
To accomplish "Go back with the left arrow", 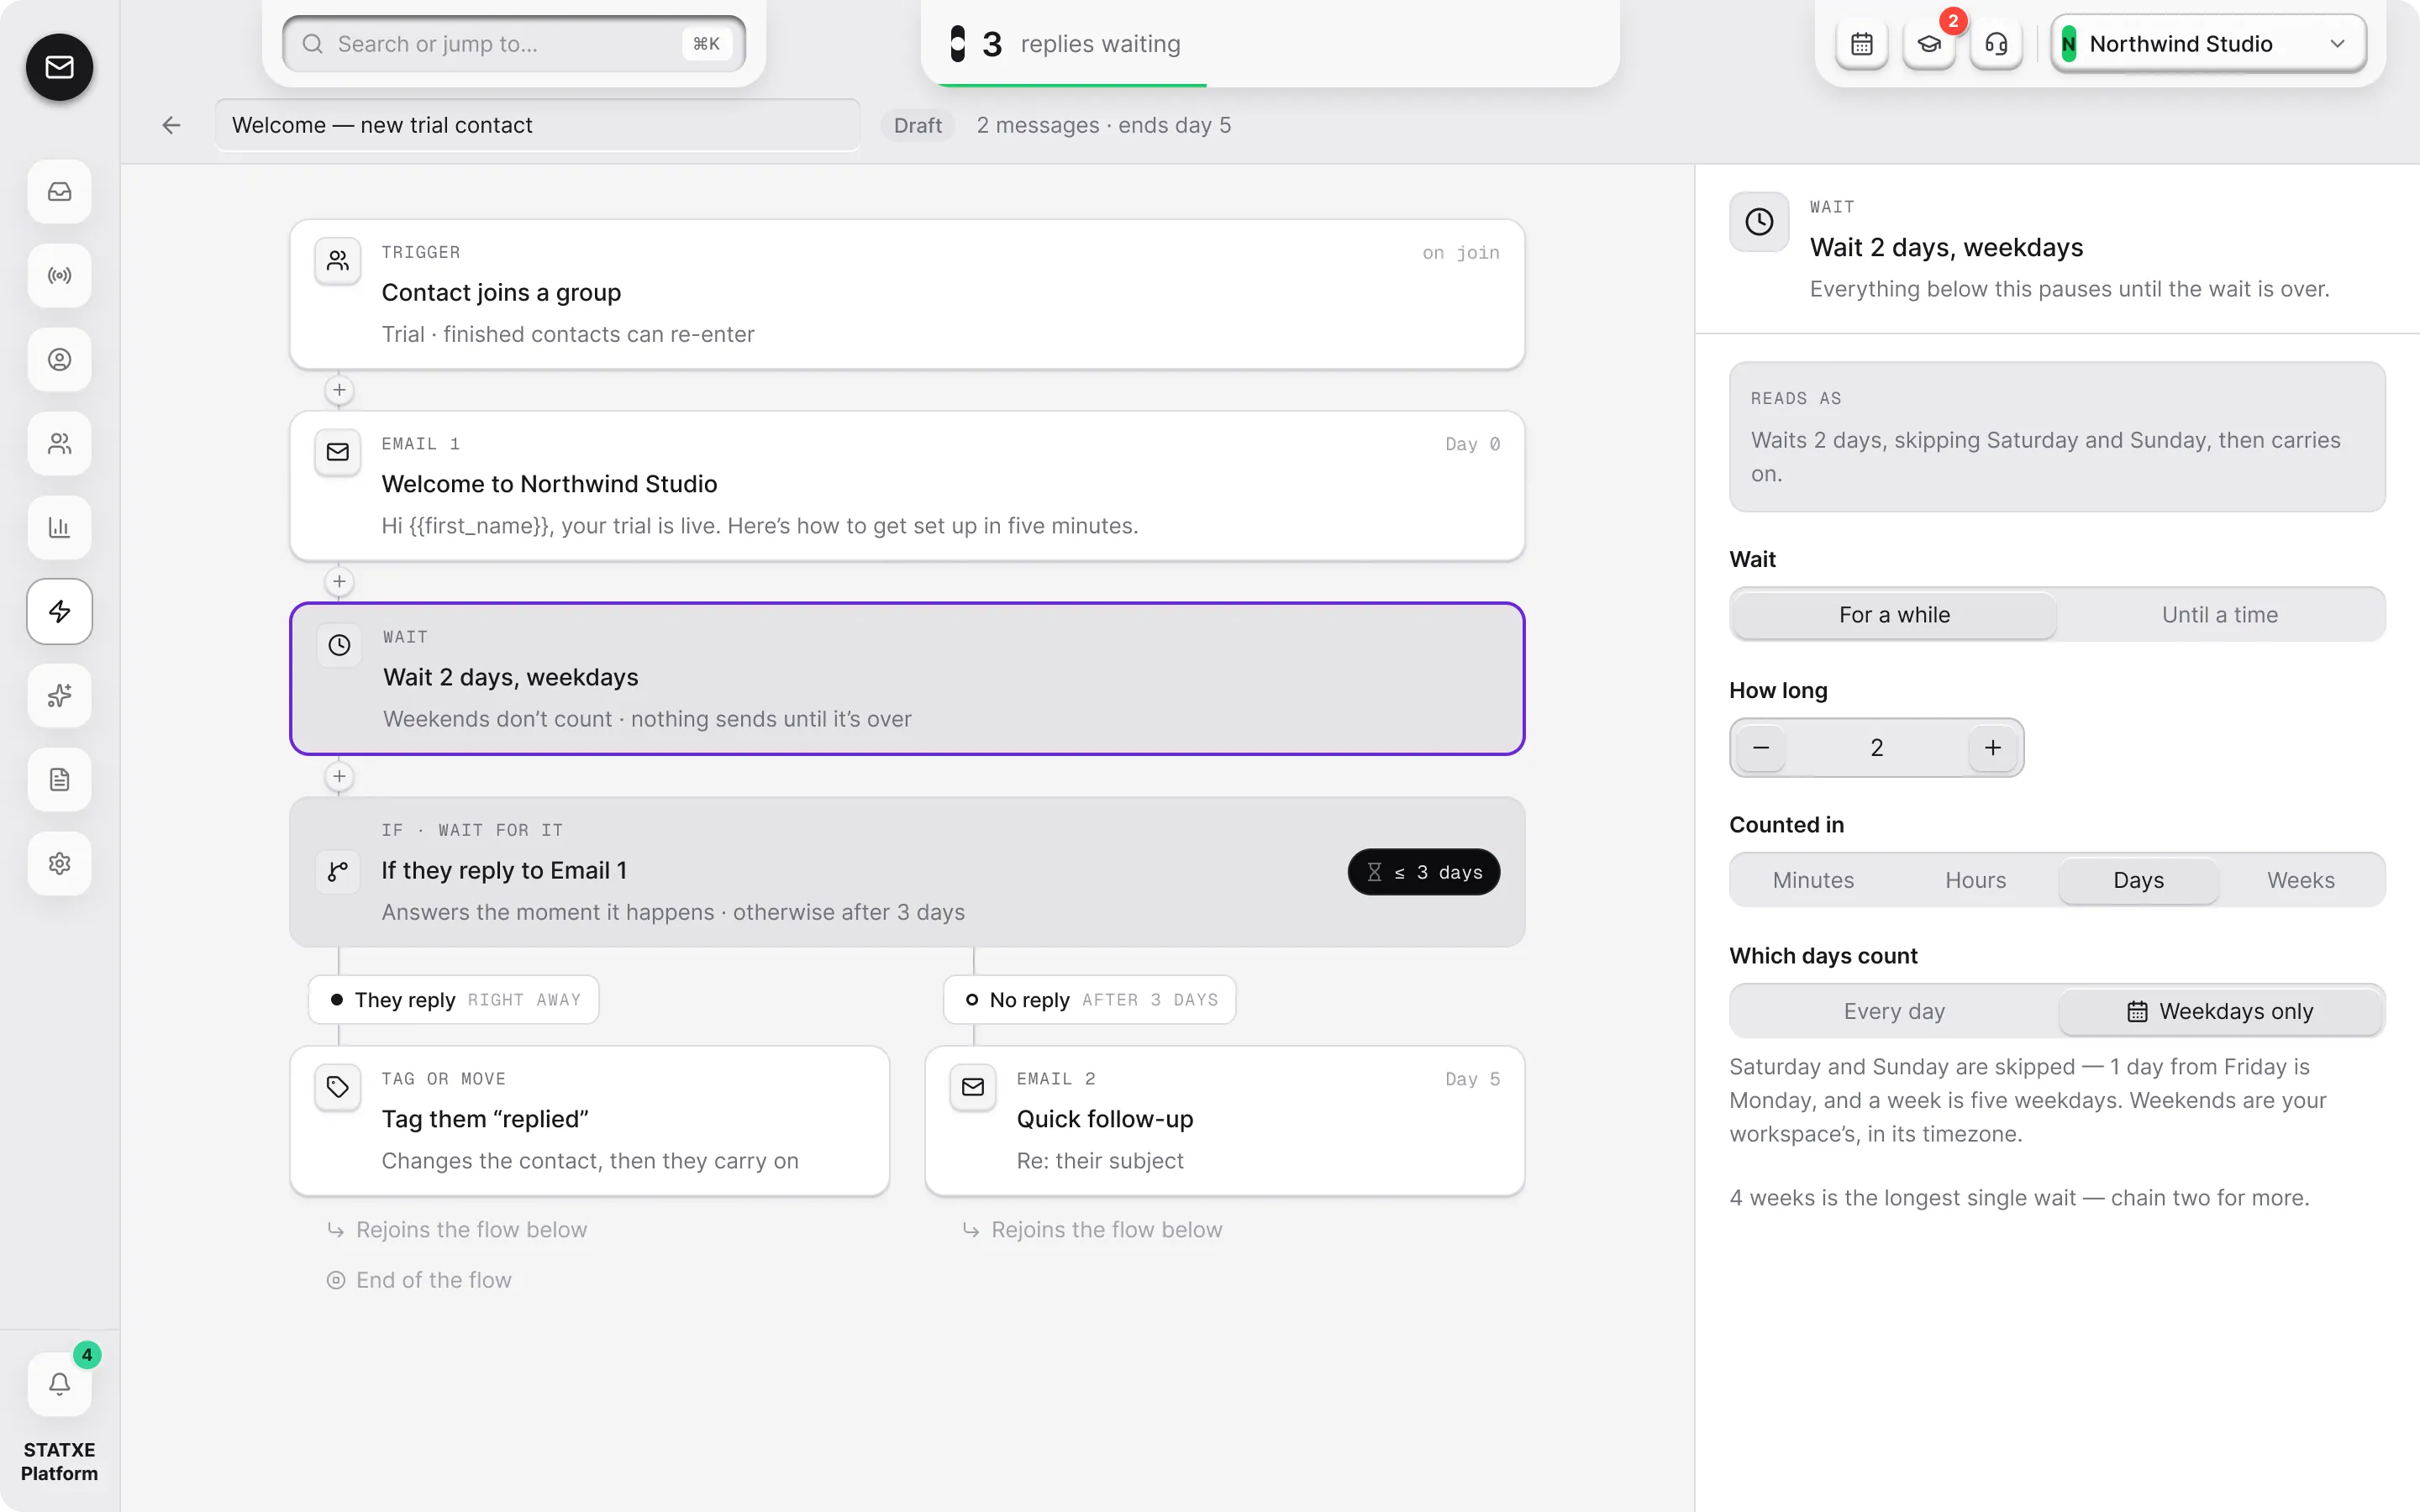I will (171, 125).
